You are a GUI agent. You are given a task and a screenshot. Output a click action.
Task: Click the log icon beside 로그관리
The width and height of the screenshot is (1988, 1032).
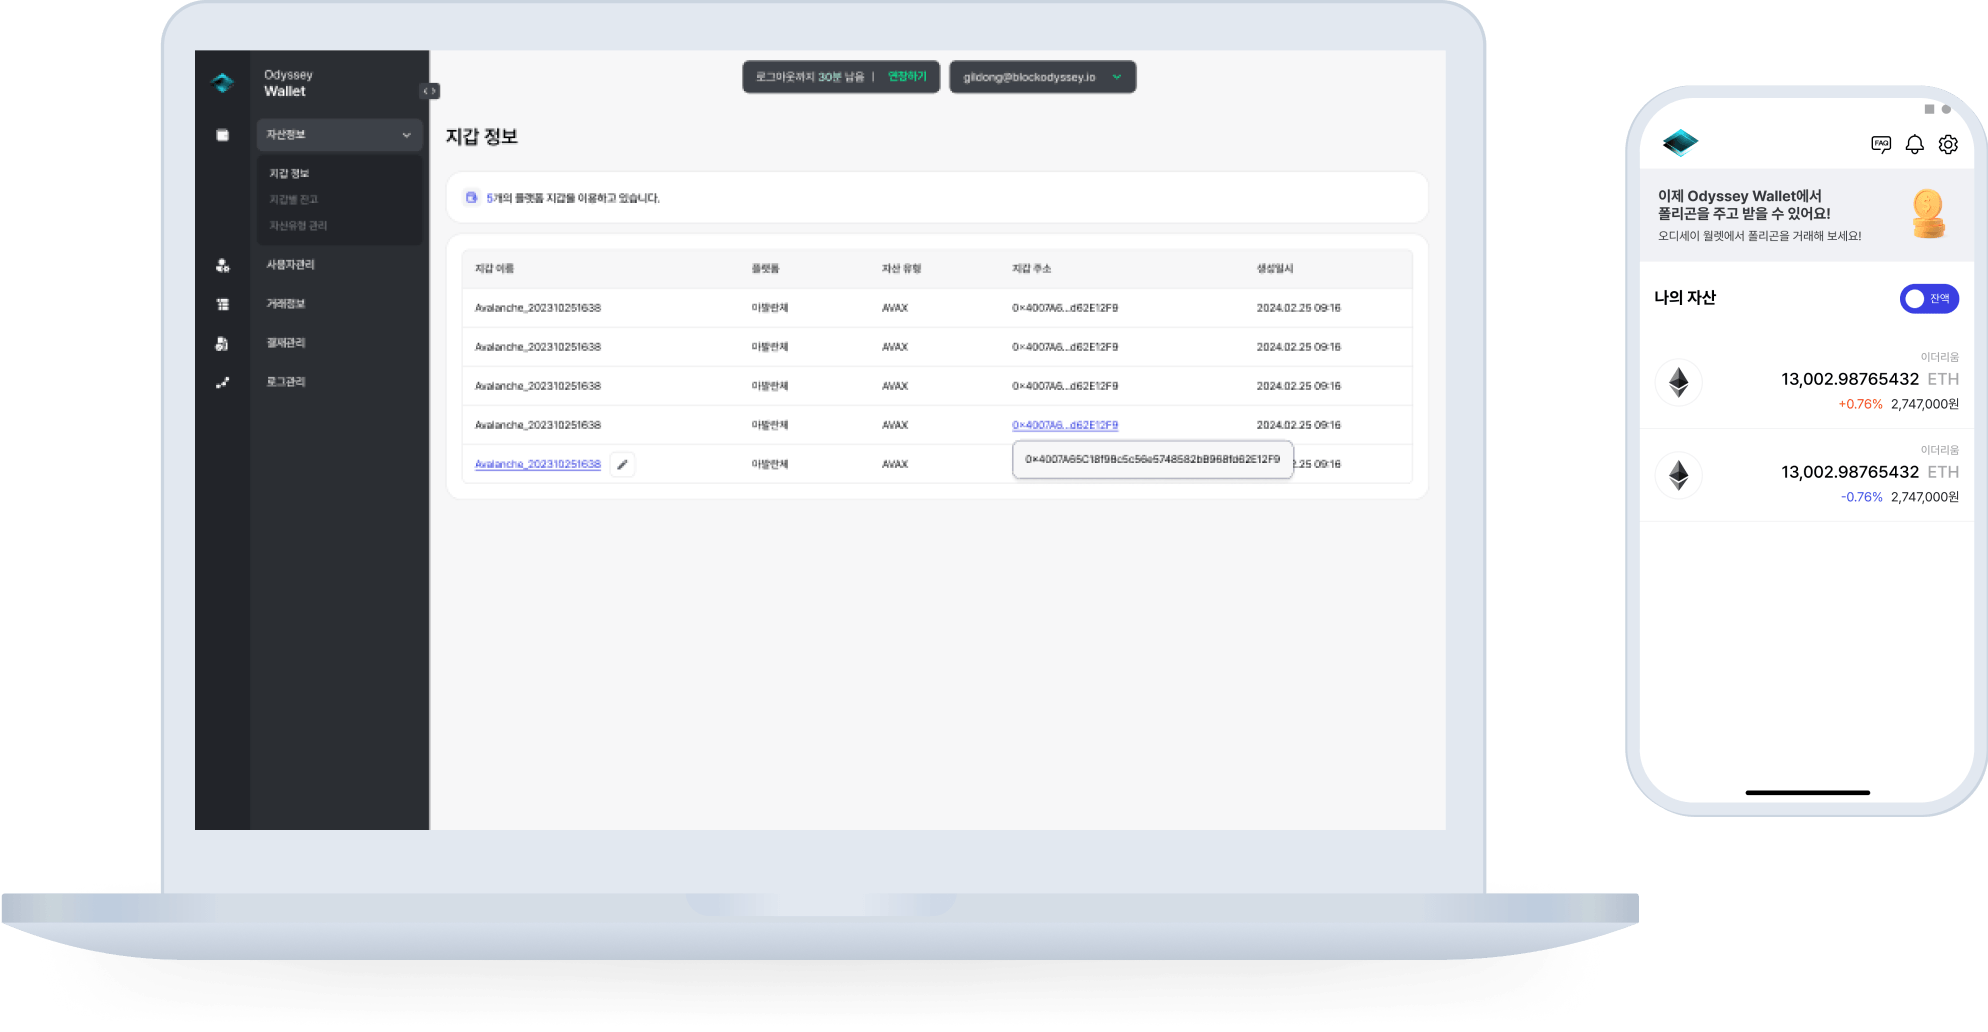223,382
